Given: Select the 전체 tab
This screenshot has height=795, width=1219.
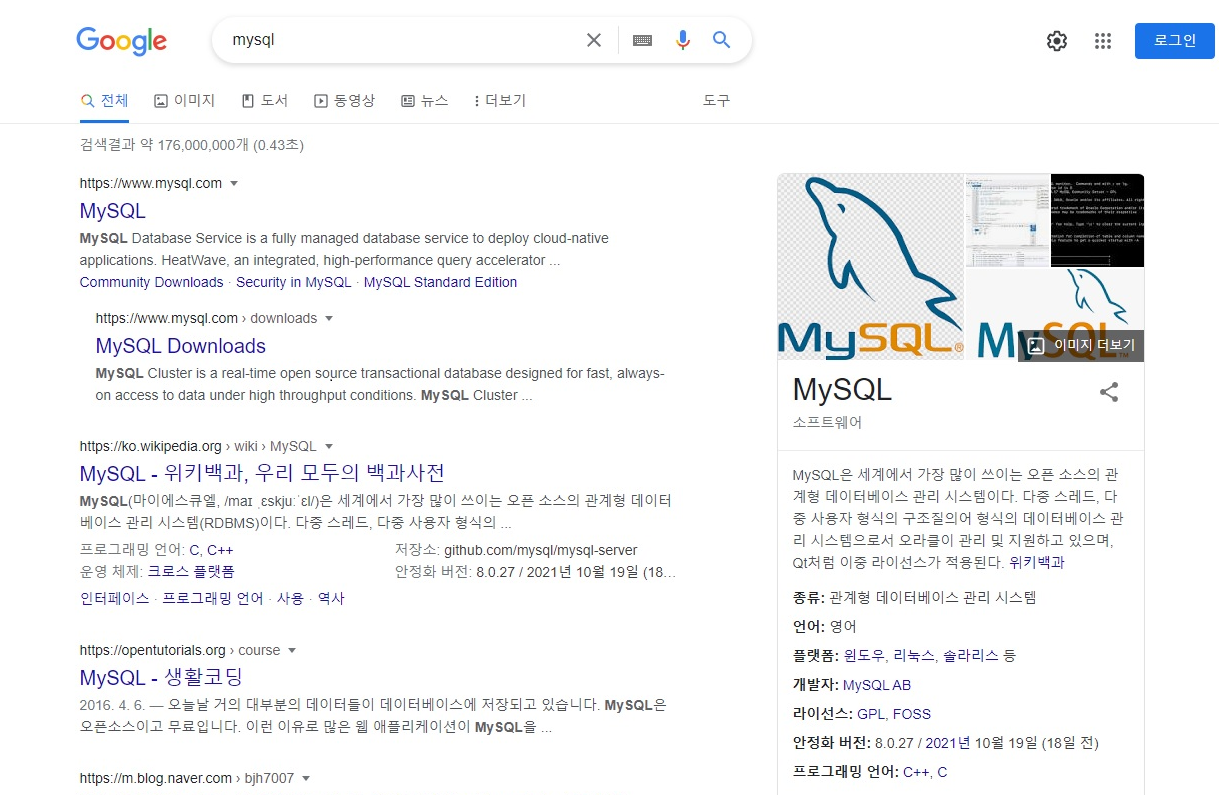Looking at the screenshot, I should [105, 101].
